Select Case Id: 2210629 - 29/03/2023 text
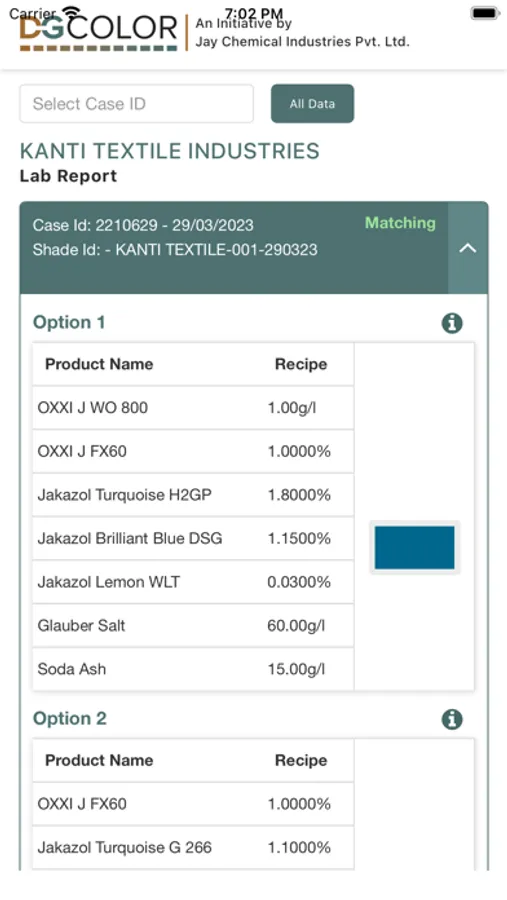Viewport: 507px width, 900px height. click(143, 225)
